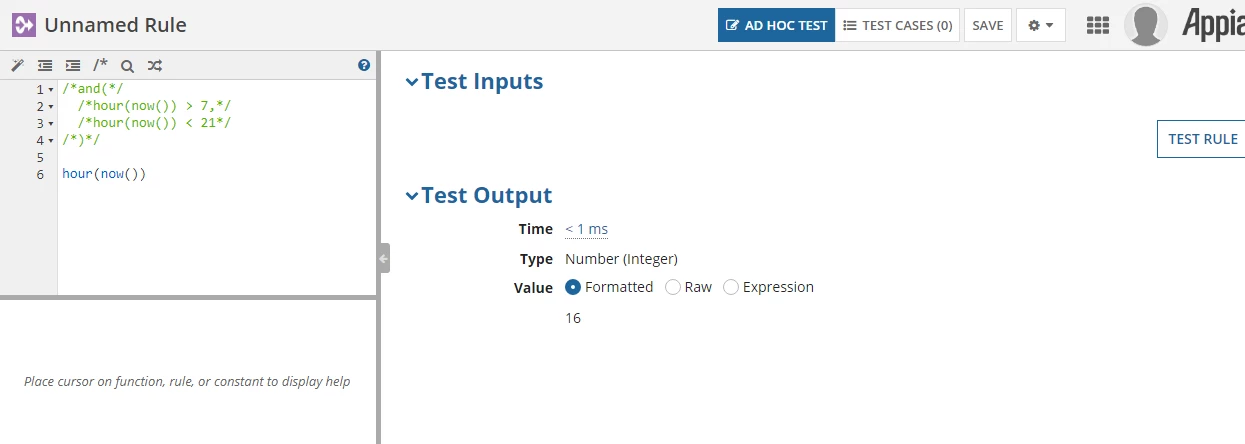Viewport: 1245px width, 444px height.
Task: Click the SAVE button
Action: click(988, 25)
